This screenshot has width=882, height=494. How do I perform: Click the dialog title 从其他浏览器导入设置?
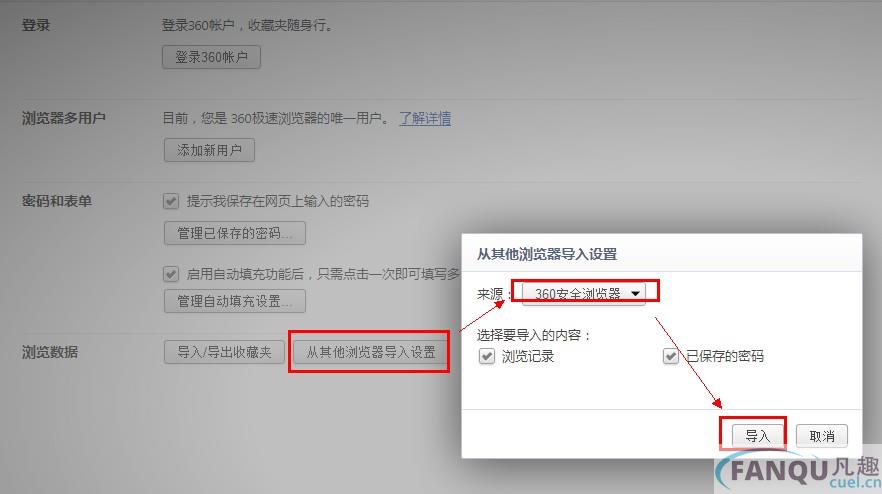tap(547, 254)
